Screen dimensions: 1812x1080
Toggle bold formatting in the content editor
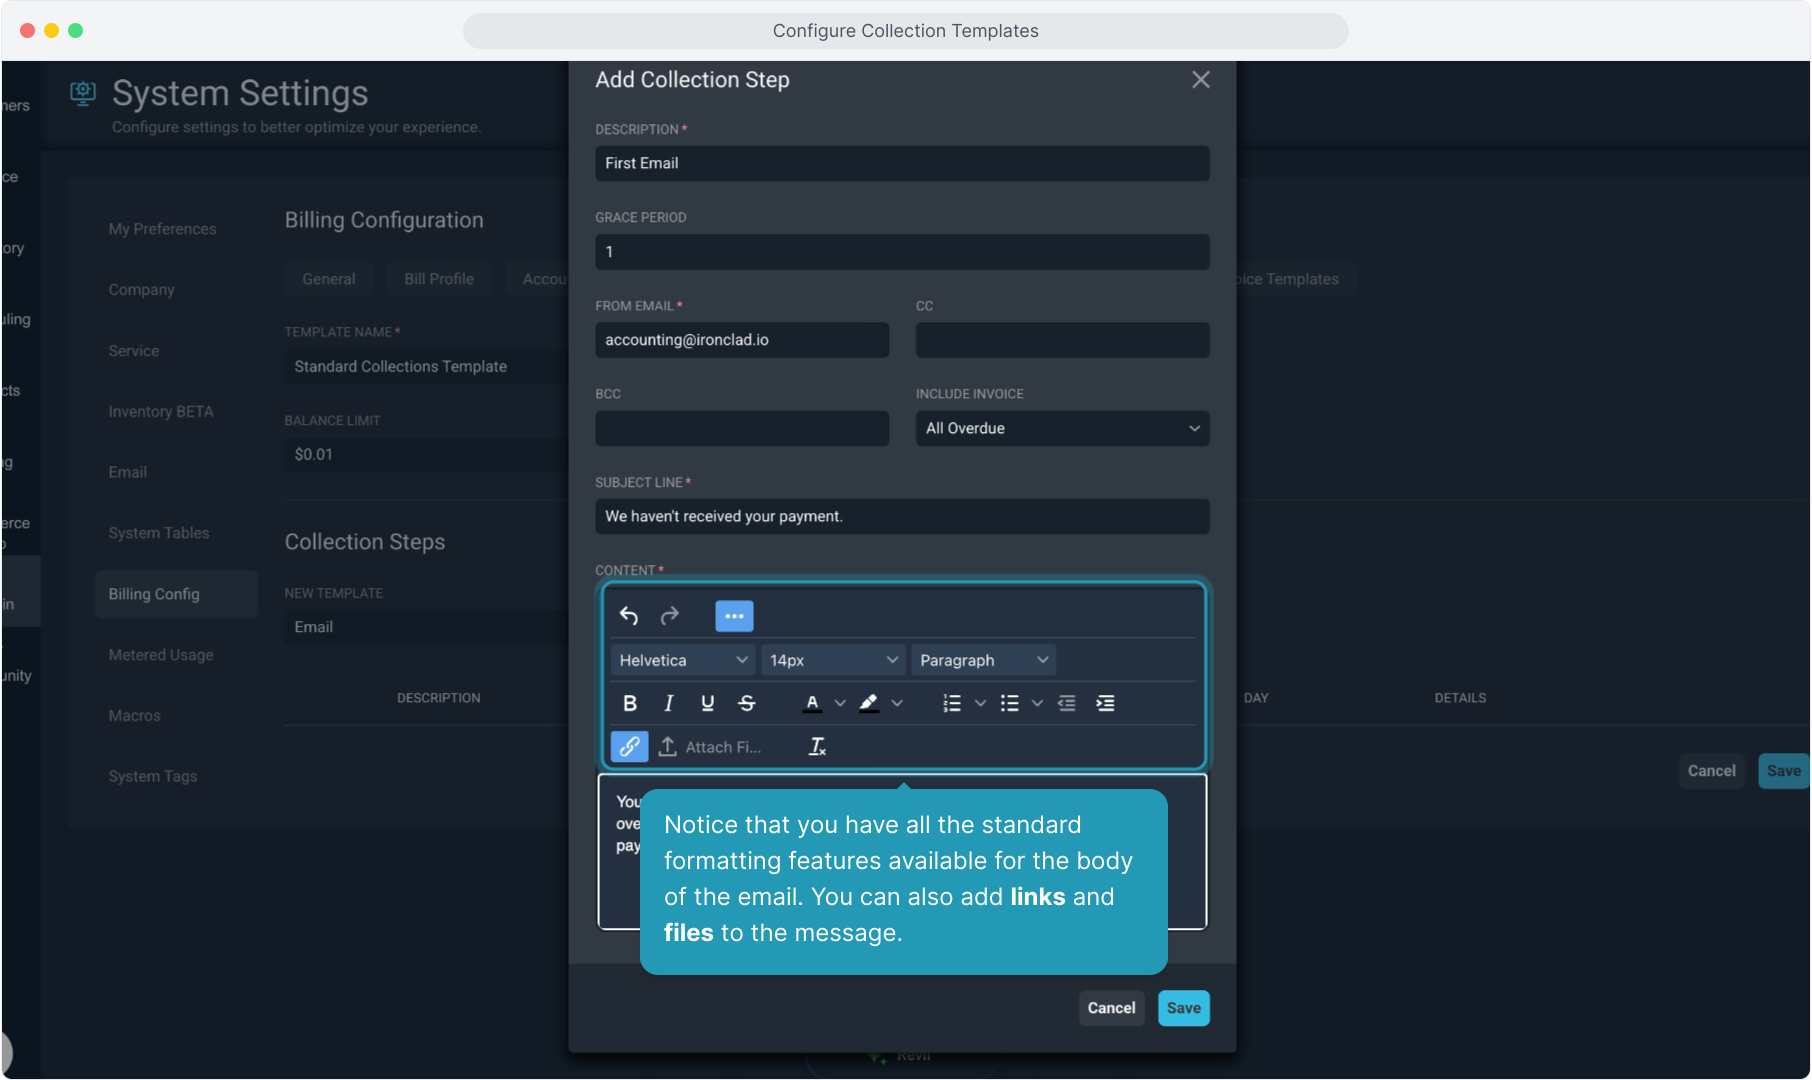(x=630, y=703)
